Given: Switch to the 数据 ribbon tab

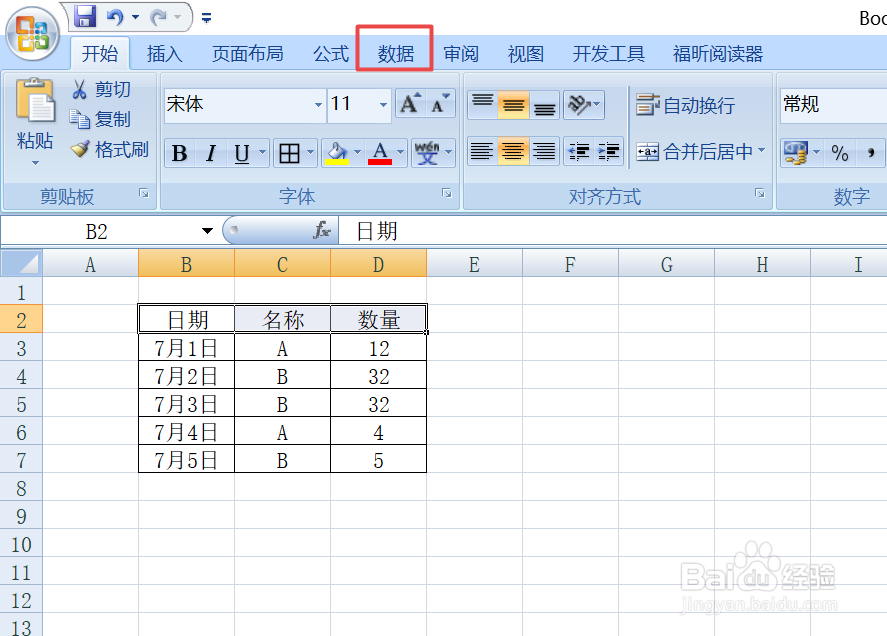Looking at the screenshot, I should (x=394, y=53).
